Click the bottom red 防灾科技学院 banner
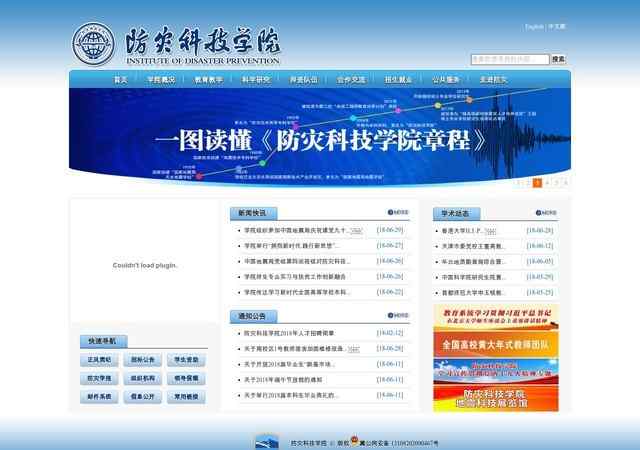The image size is (640, 450). [496, 399]
